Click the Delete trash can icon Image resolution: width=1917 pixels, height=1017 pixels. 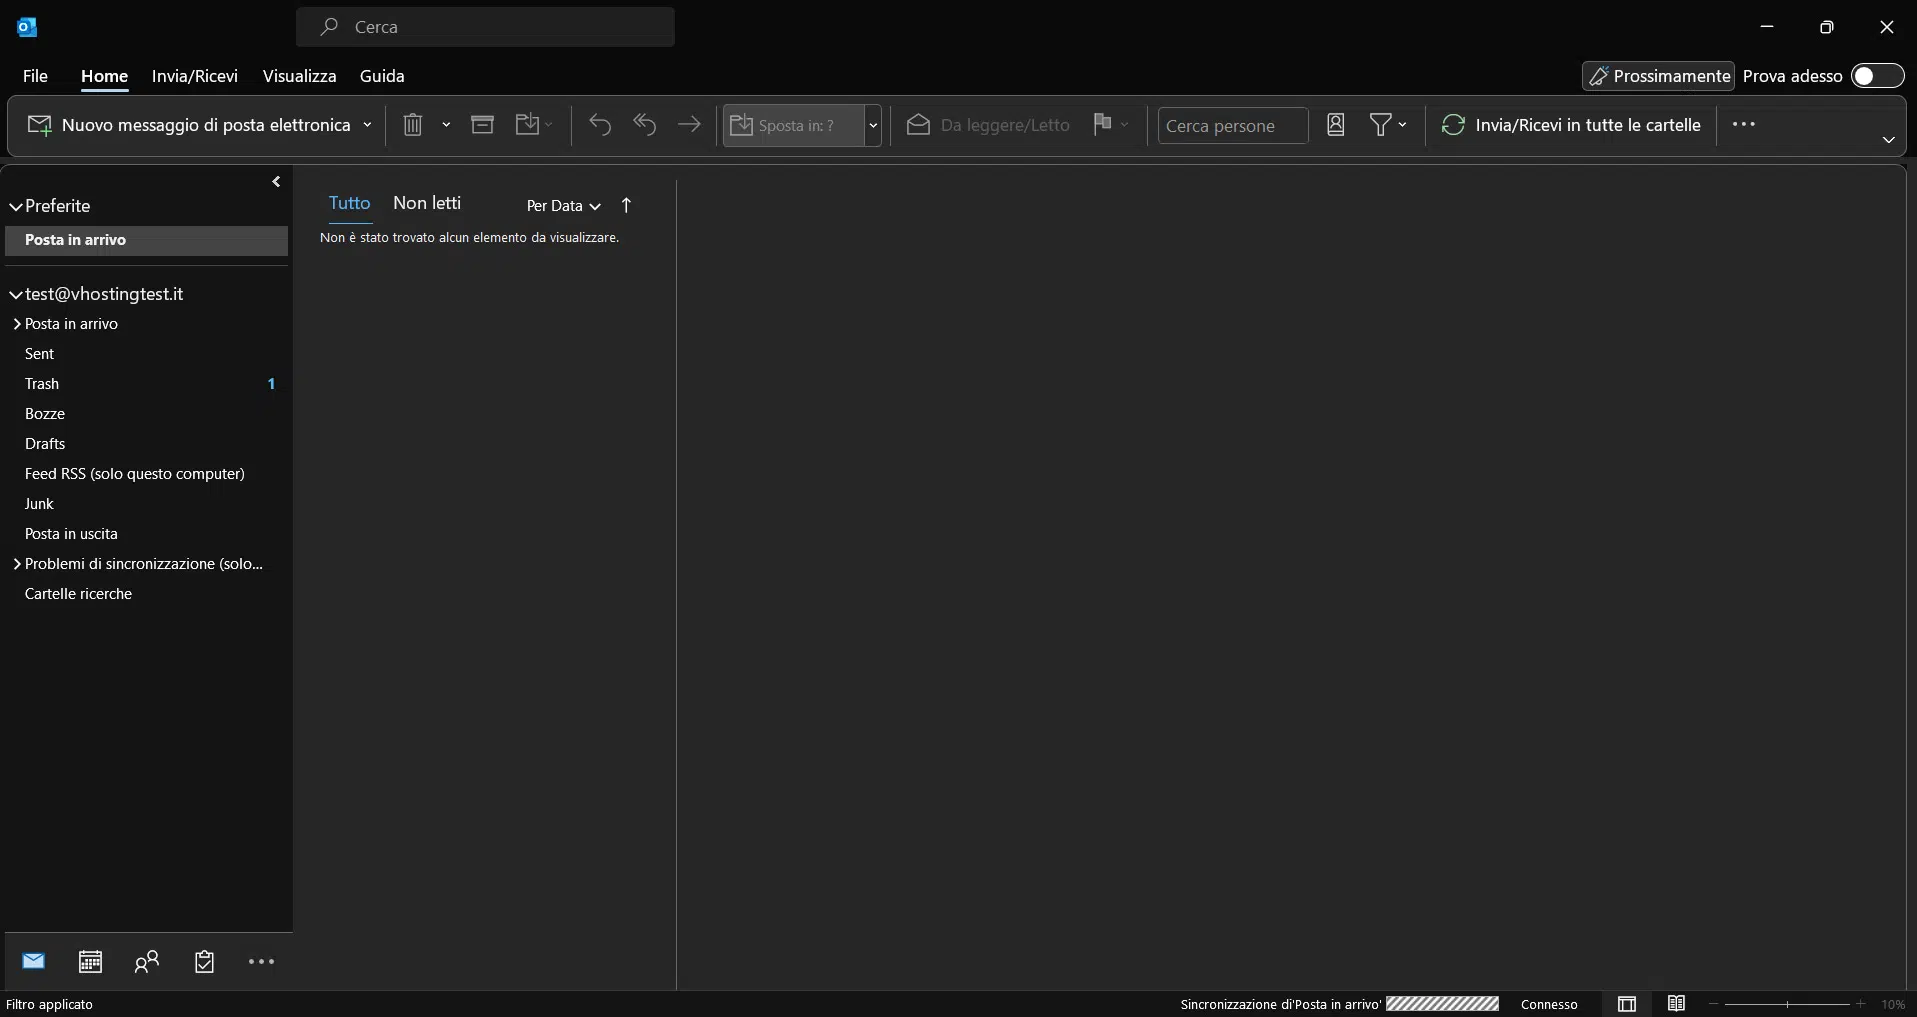pyautogui.click(x=413, y=125)
